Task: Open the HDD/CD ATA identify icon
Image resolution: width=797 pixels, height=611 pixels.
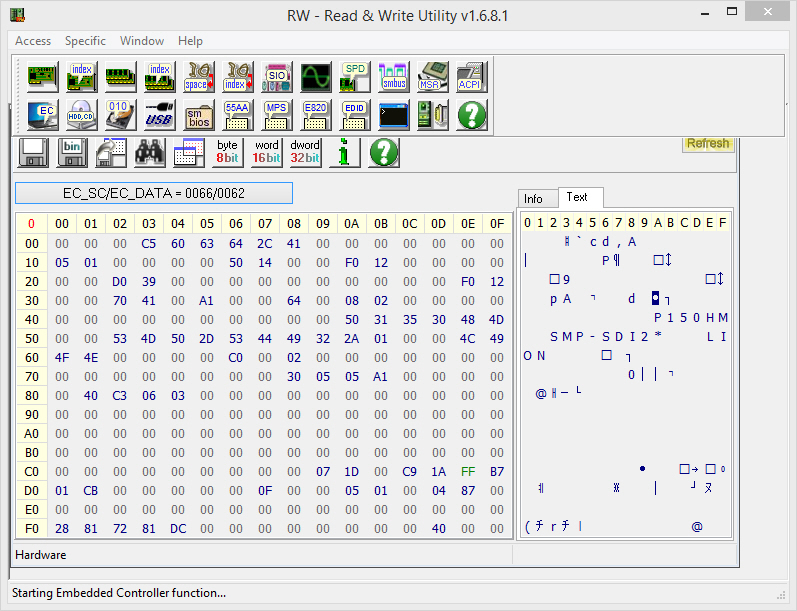Action: tap(82, 115)
